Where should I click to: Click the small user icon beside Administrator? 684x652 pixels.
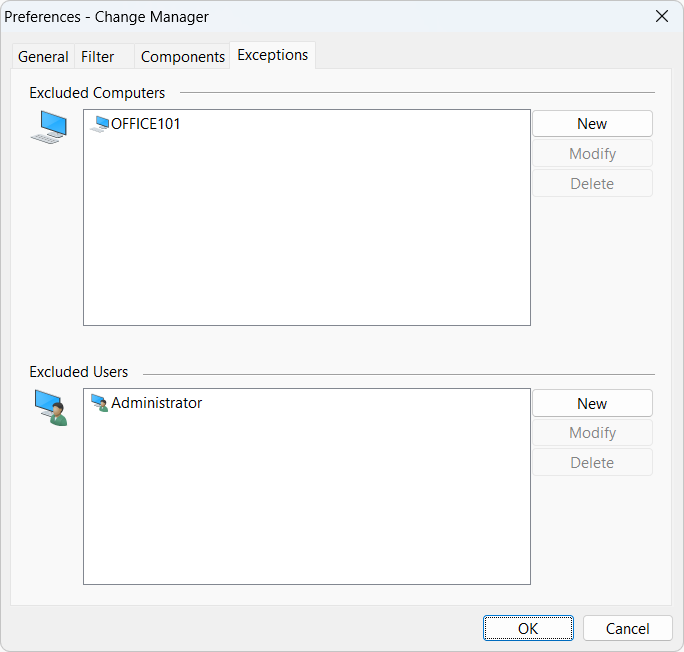click(99, 403)
